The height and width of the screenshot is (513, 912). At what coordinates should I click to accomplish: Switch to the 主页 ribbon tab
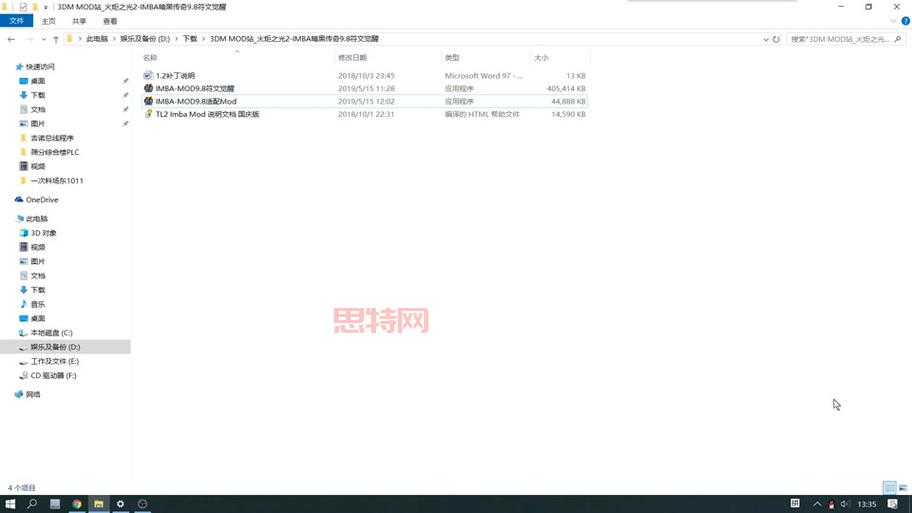coord(48,21)
